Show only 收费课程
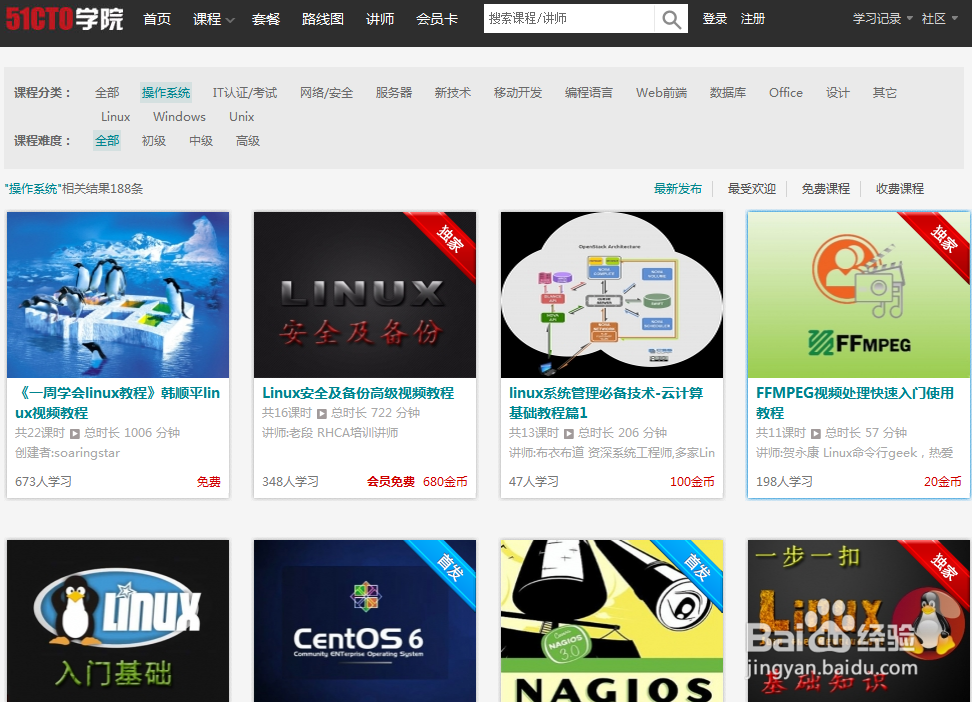This screenshot has height=702, width=972. 899,189
